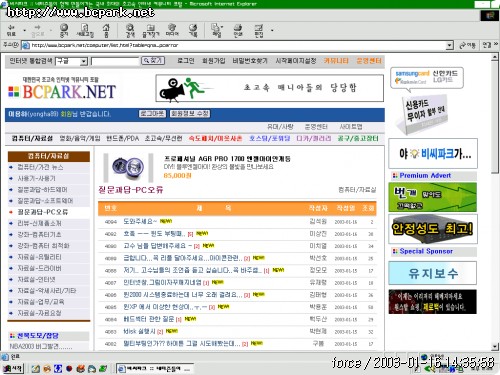Select the blue 호스팅/포워딩 navigation tab

pos(270,138)
